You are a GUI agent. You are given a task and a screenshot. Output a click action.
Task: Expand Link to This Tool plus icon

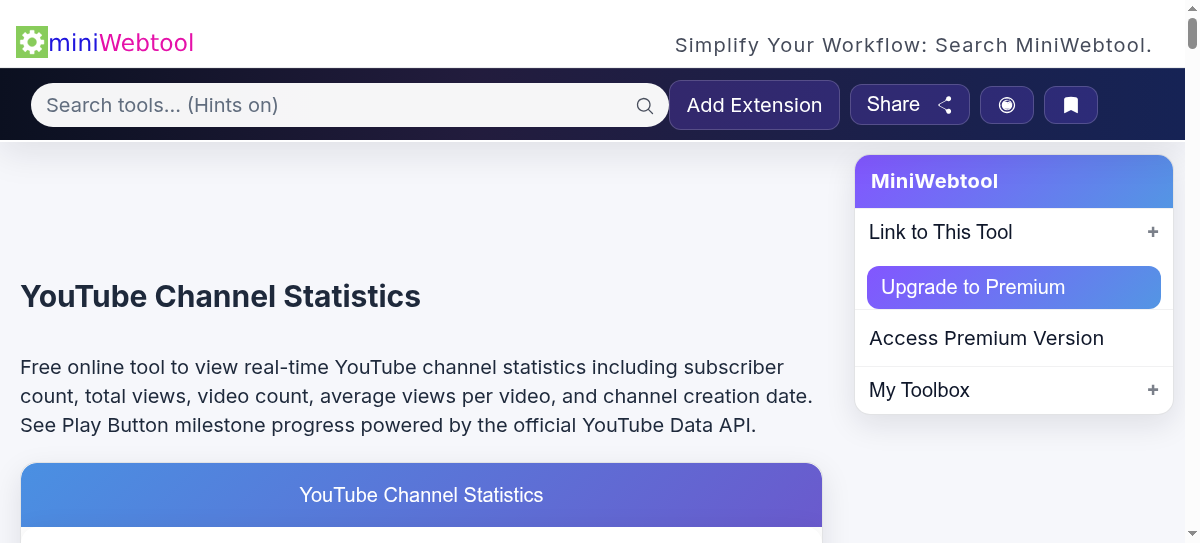[1152, 232]
